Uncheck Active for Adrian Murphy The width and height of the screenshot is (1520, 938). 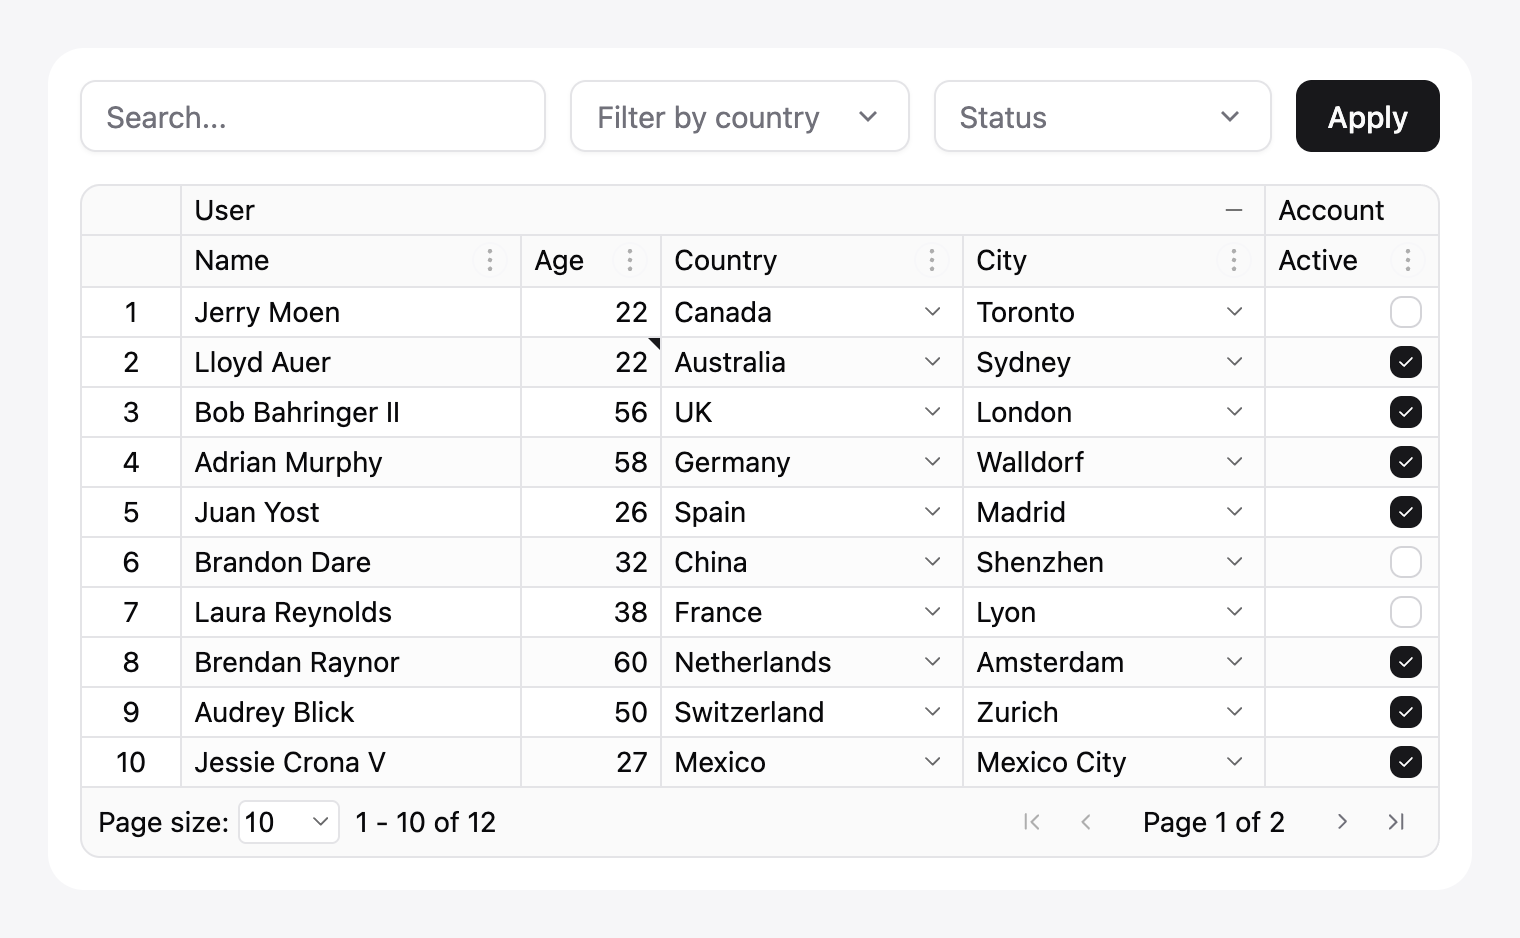(1405, 462)
